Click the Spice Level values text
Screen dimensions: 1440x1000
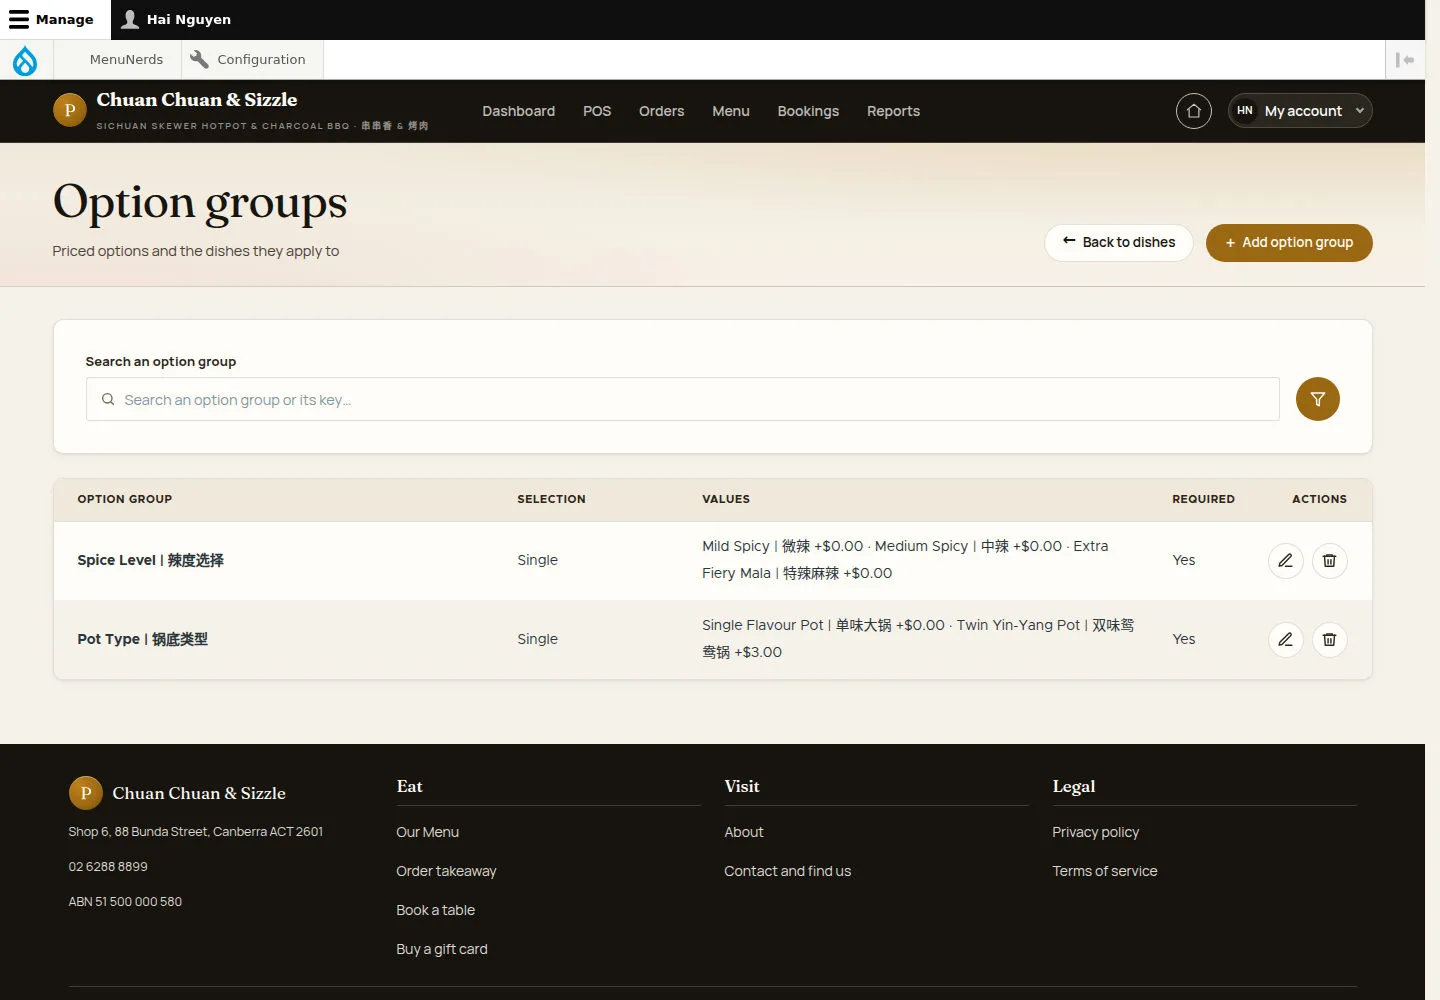[905, 560]
